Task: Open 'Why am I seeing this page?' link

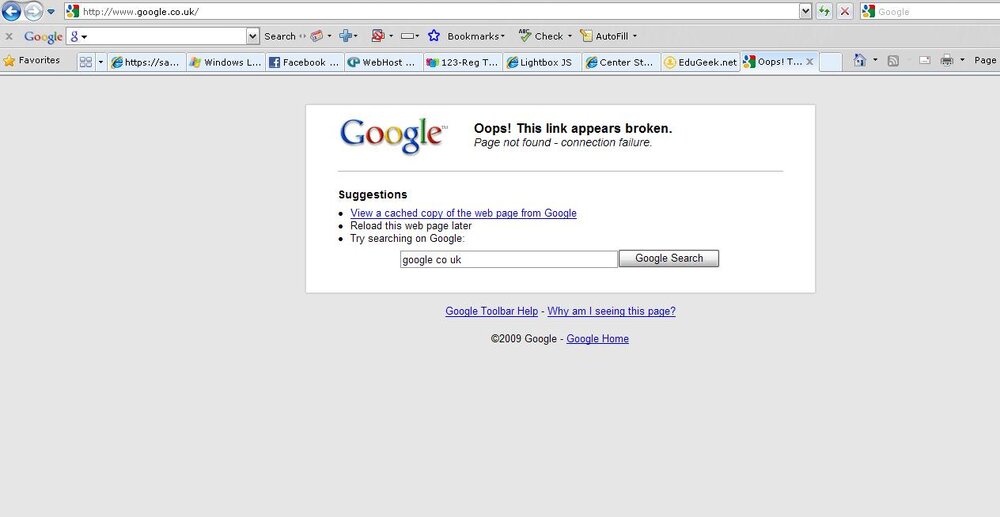Action: coord(612,311)
